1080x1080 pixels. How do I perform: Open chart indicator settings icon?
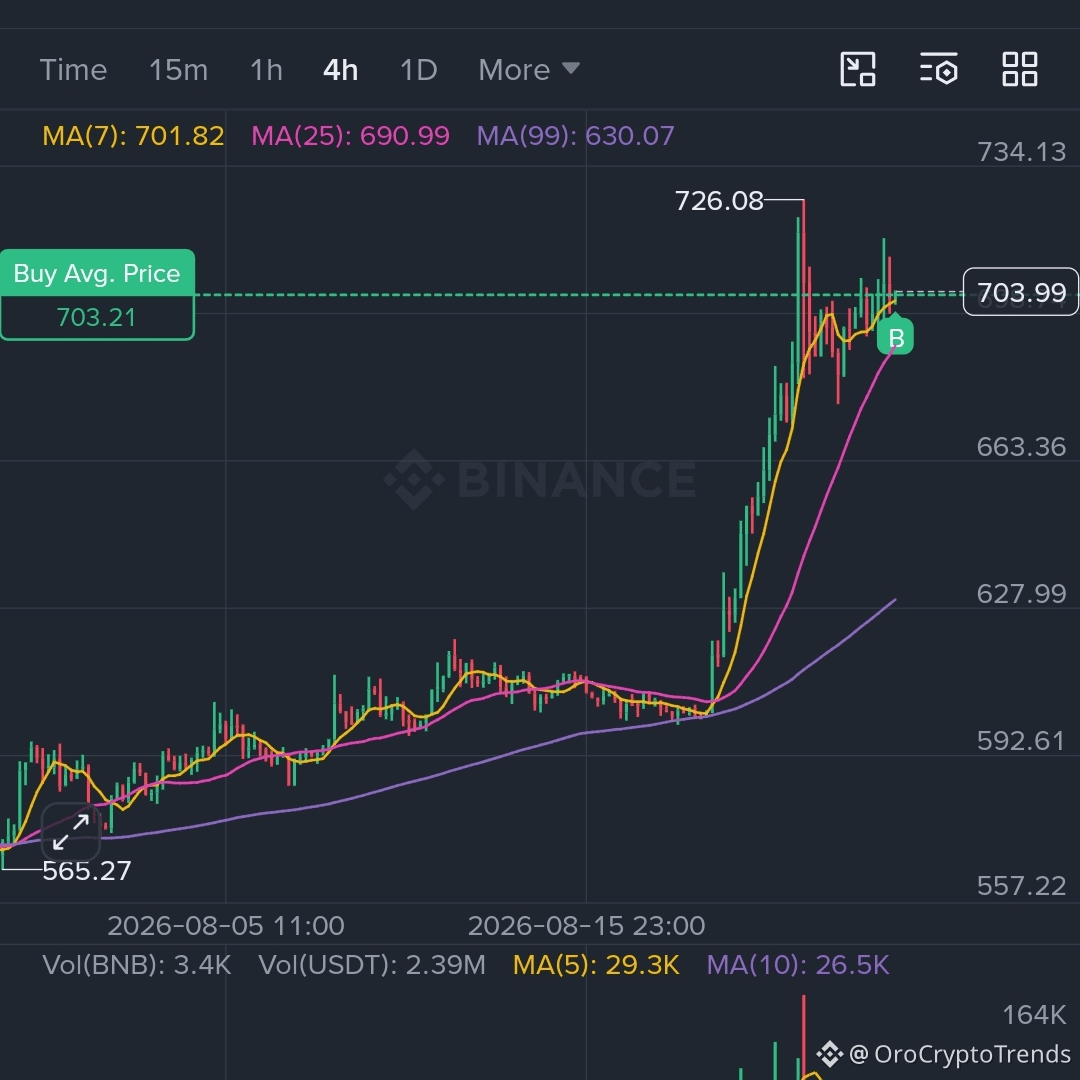pos(939,70)
